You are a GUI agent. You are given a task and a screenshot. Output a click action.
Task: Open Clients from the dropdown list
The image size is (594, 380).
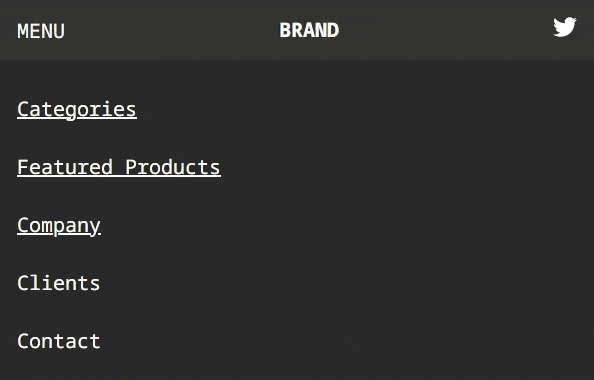pyautogui.click(x=59, y=283)
